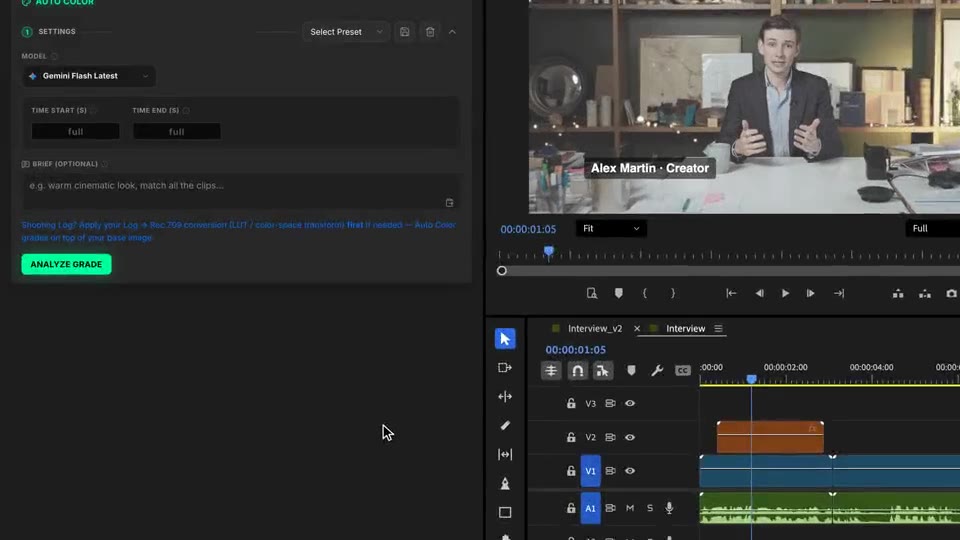The height and width of the screenshot is (540, 960).
Task: Select the Rectangle tool
Action: 505,512
